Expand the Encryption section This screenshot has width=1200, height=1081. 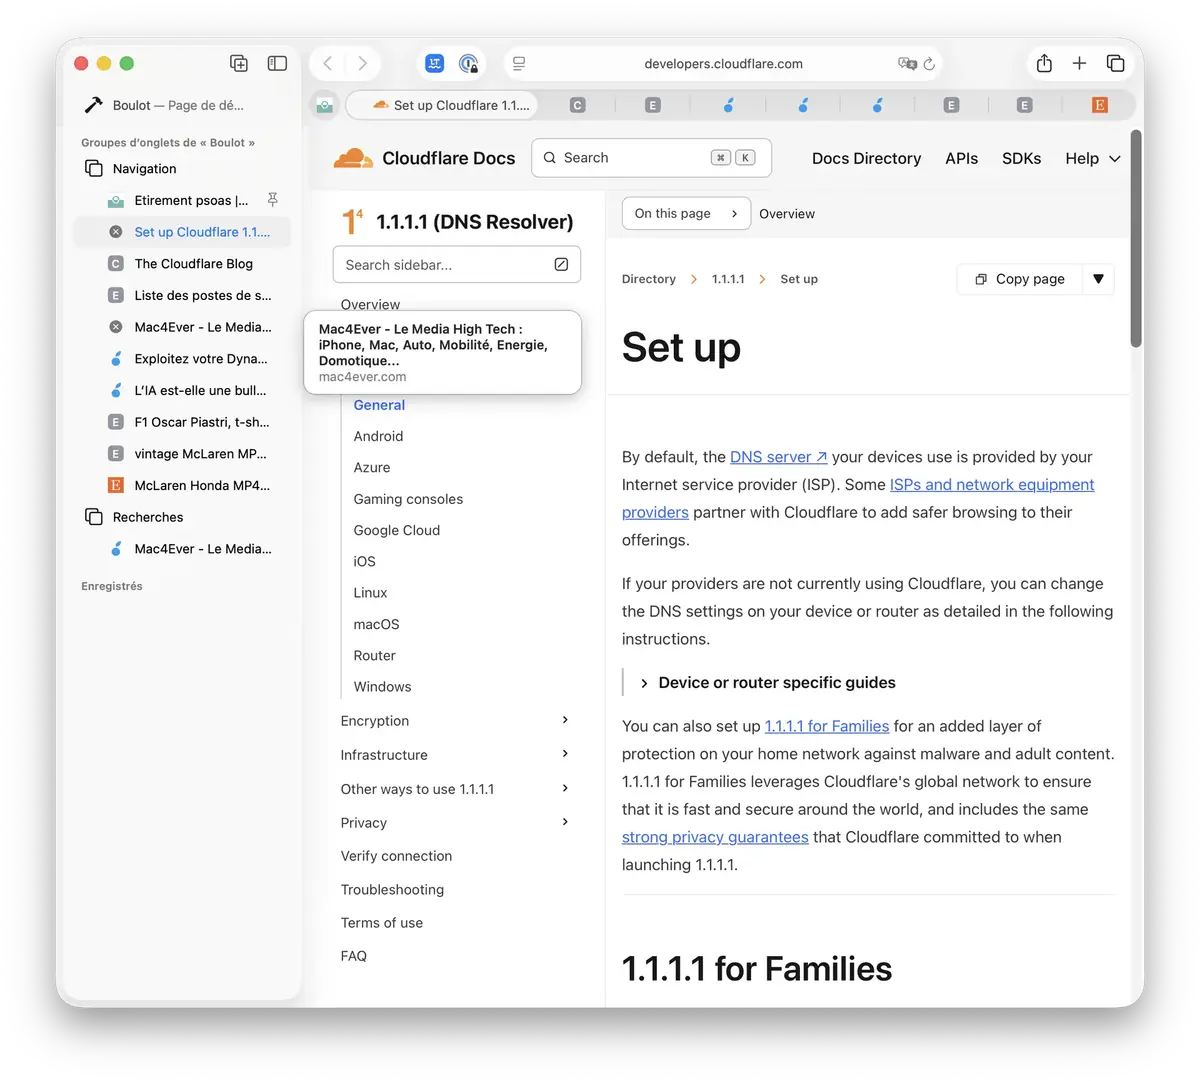point(565,720)
